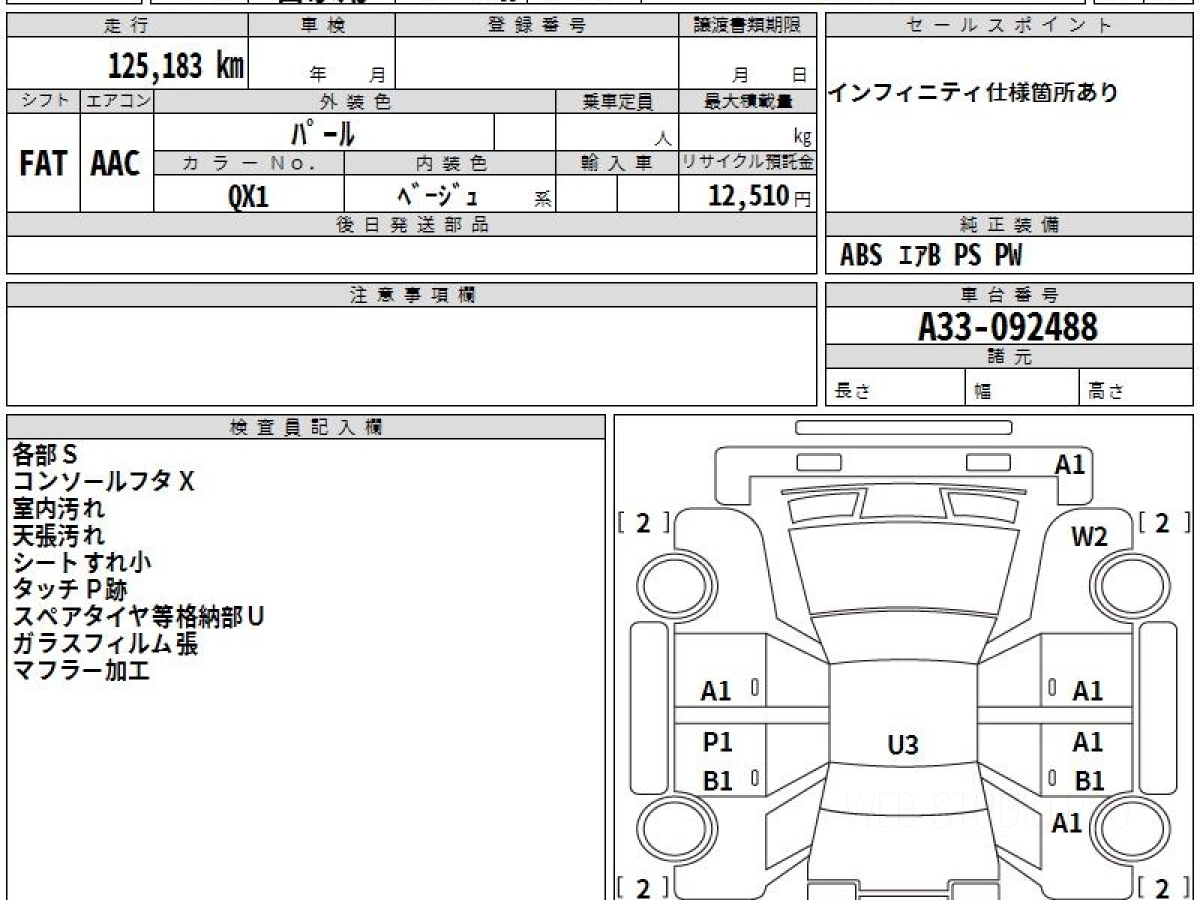The width and height of the screenshot is (1200, 900).
Task: Click the リサイクル預託金 label
Action: click(x=748, y=163)
